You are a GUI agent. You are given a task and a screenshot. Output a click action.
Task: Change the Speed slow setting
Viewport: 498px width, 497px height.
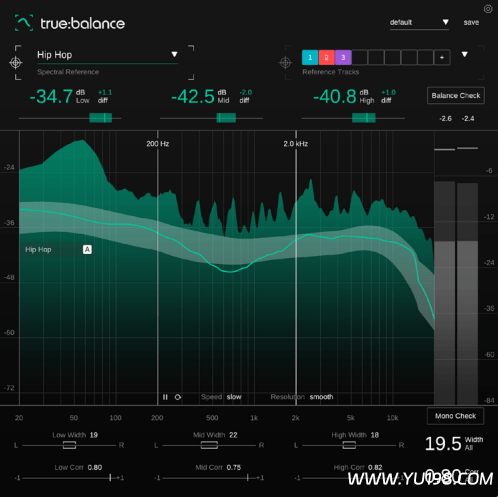point(234,397)
